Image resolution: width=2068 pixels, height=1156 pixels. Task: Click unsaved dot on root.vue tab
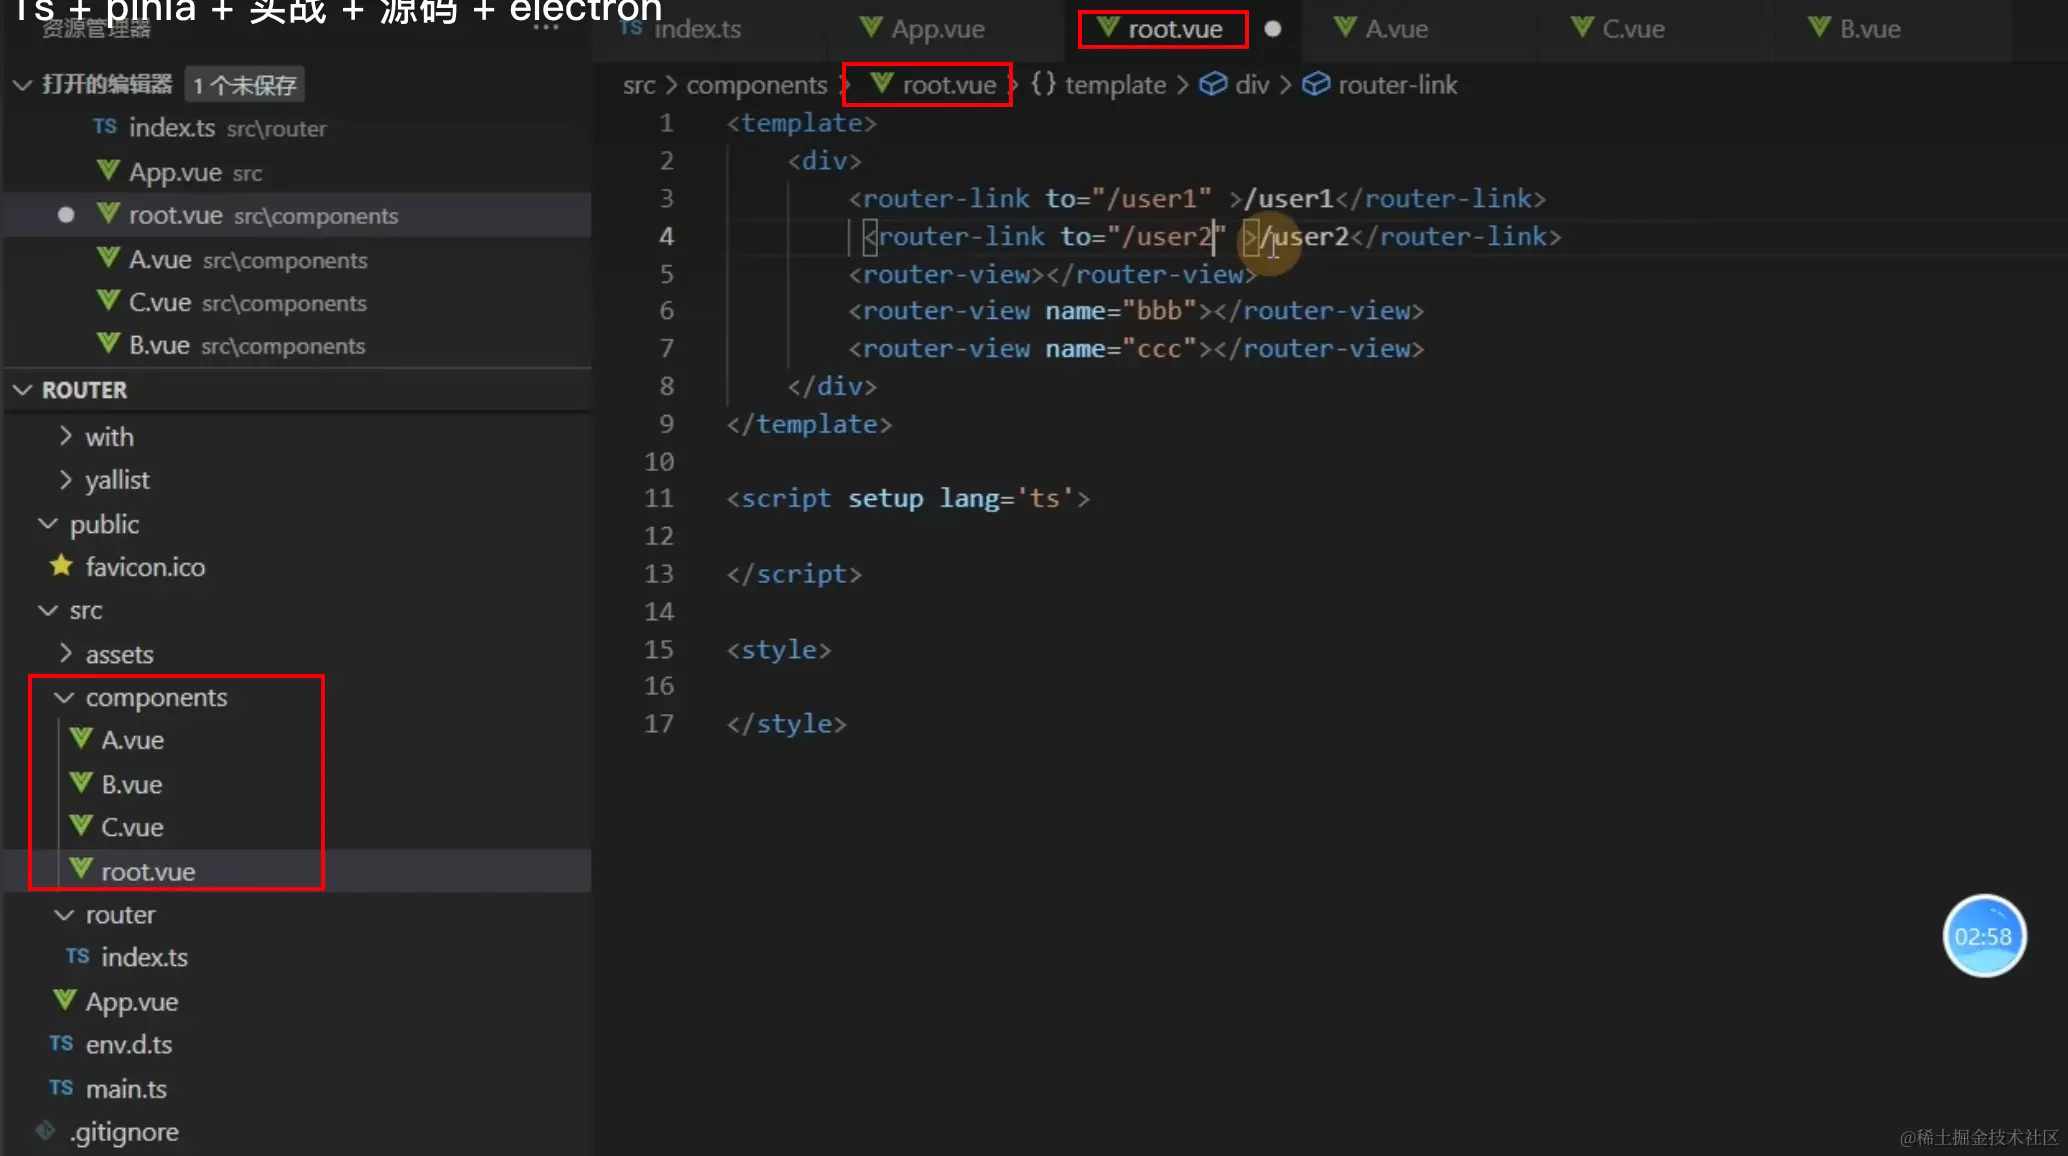(x=1272, y=29)
